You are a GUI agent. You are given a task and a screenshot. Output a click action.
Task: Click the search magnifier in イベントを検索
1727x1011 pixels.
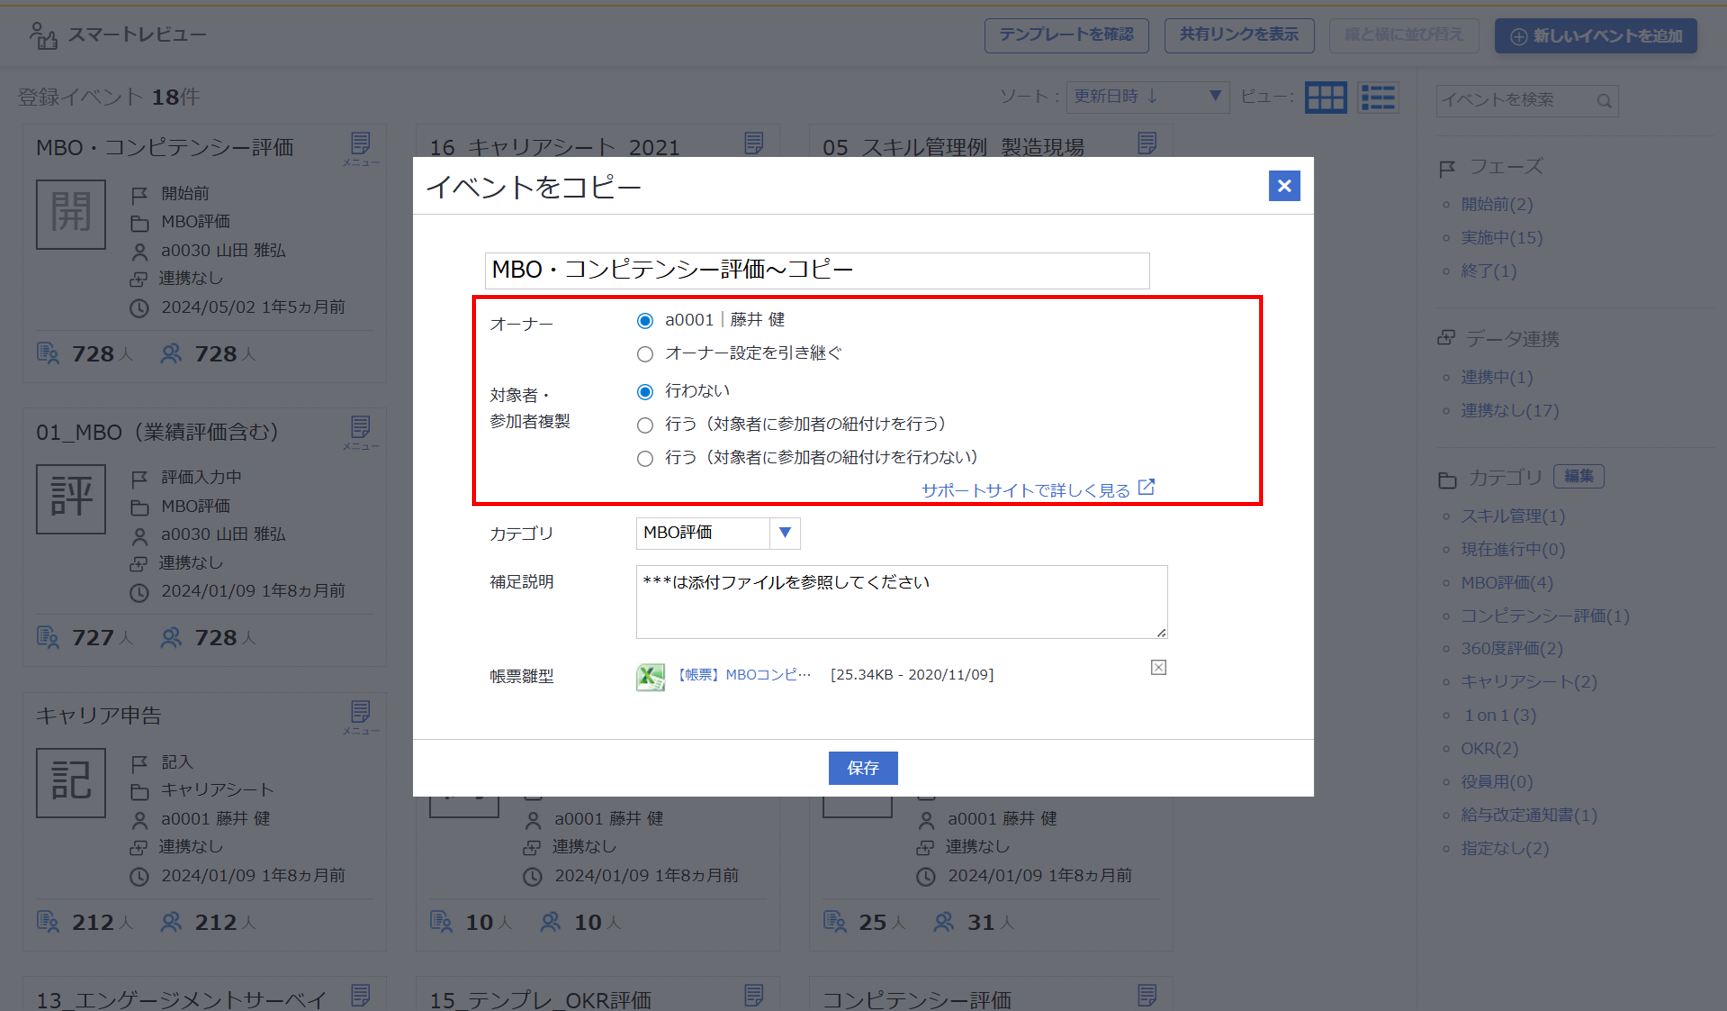click(1604, 100)
